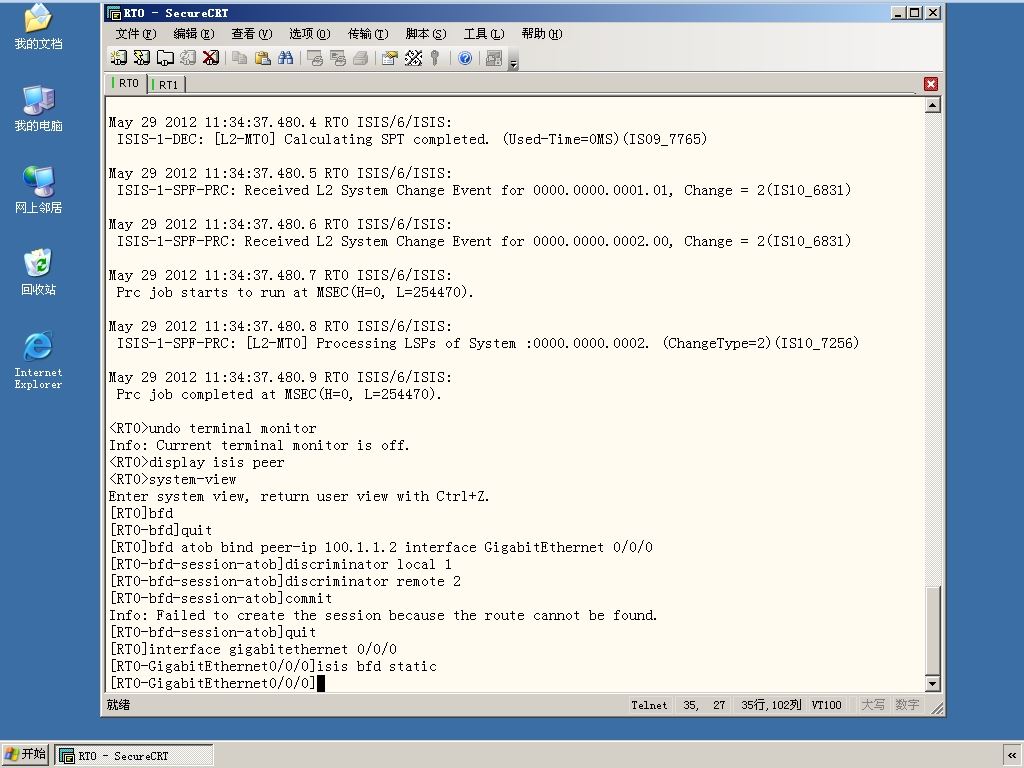Click the line ending 'isis bfd static'
1024x768 pixels.
(x=273, y=666)
